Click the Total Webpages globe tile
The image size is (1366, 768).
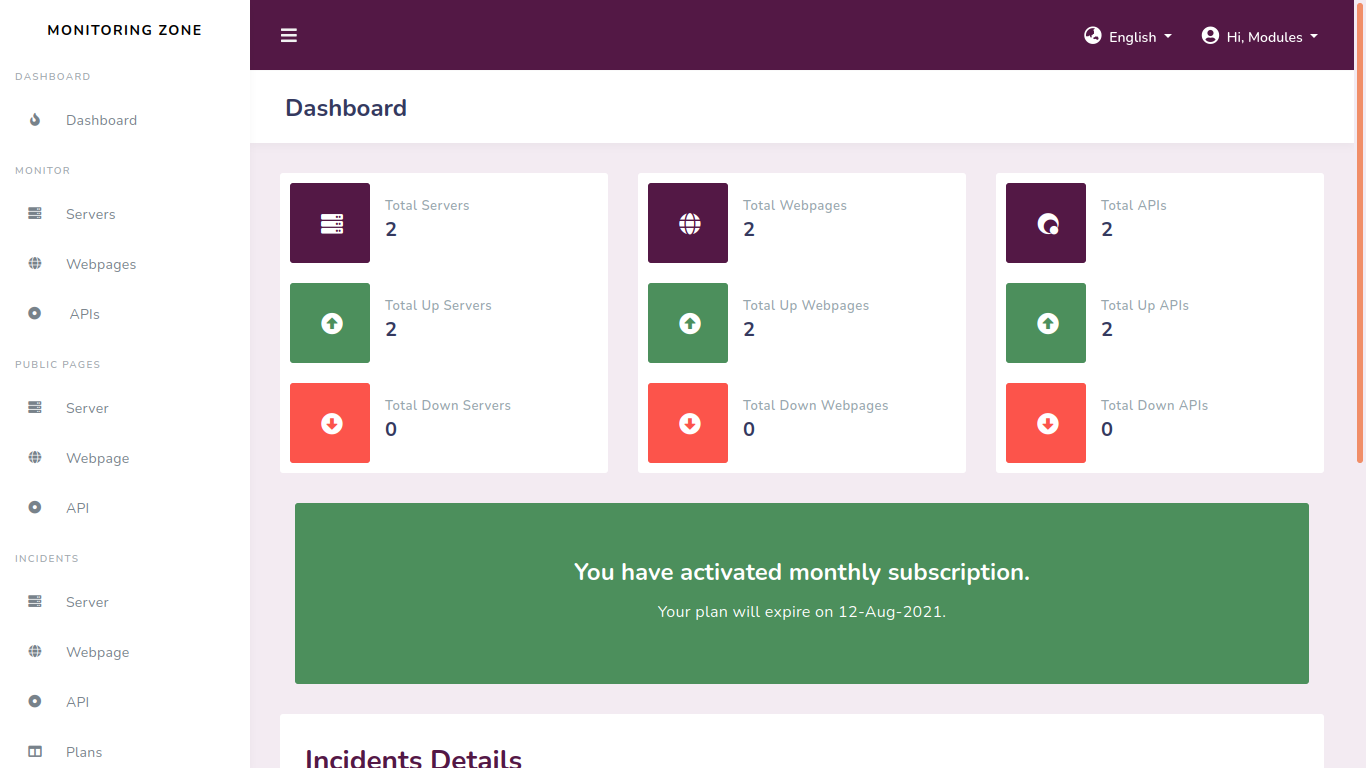coord(688,223)
